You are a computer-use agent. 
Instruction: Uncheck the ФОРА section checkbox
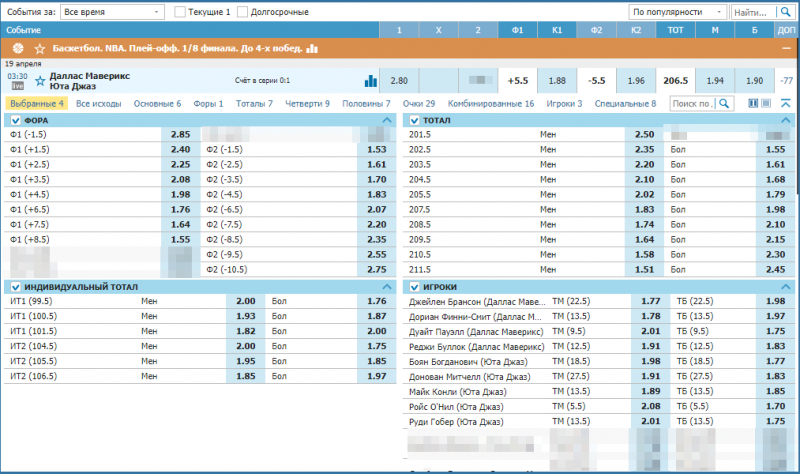pyautogui.click(x=13, y=120)
